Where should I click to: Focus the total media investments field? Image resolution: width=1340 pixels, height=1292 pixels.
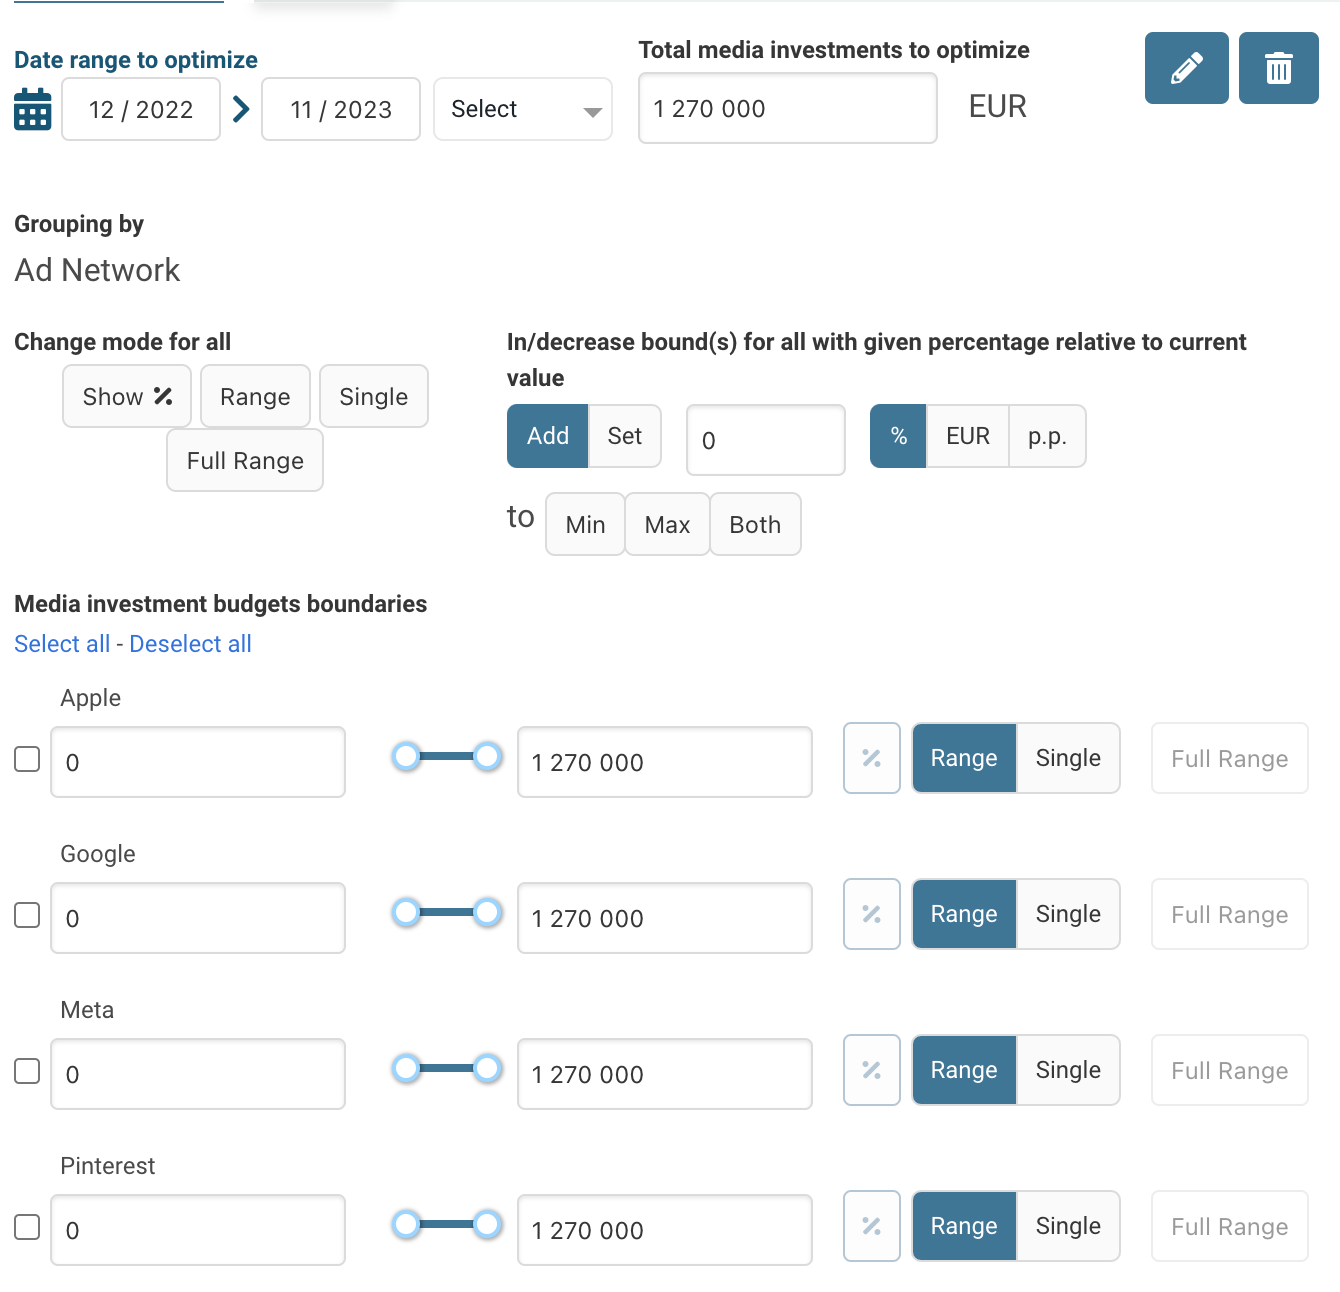click(x=788, y=108)
